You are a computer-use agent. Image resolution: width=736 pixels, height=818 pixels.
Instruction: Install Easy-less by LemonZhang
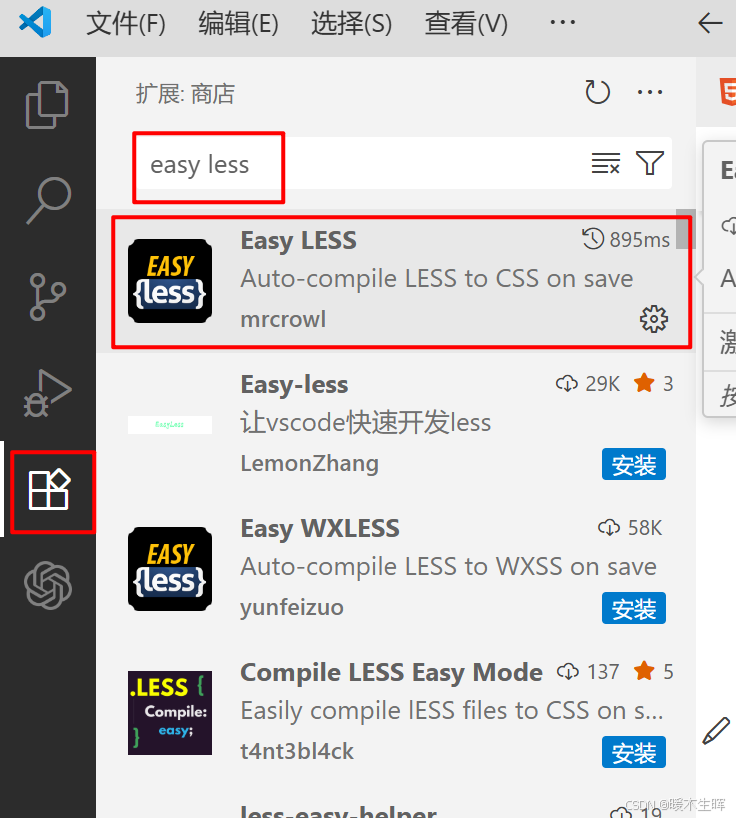(x=634, y=464)
